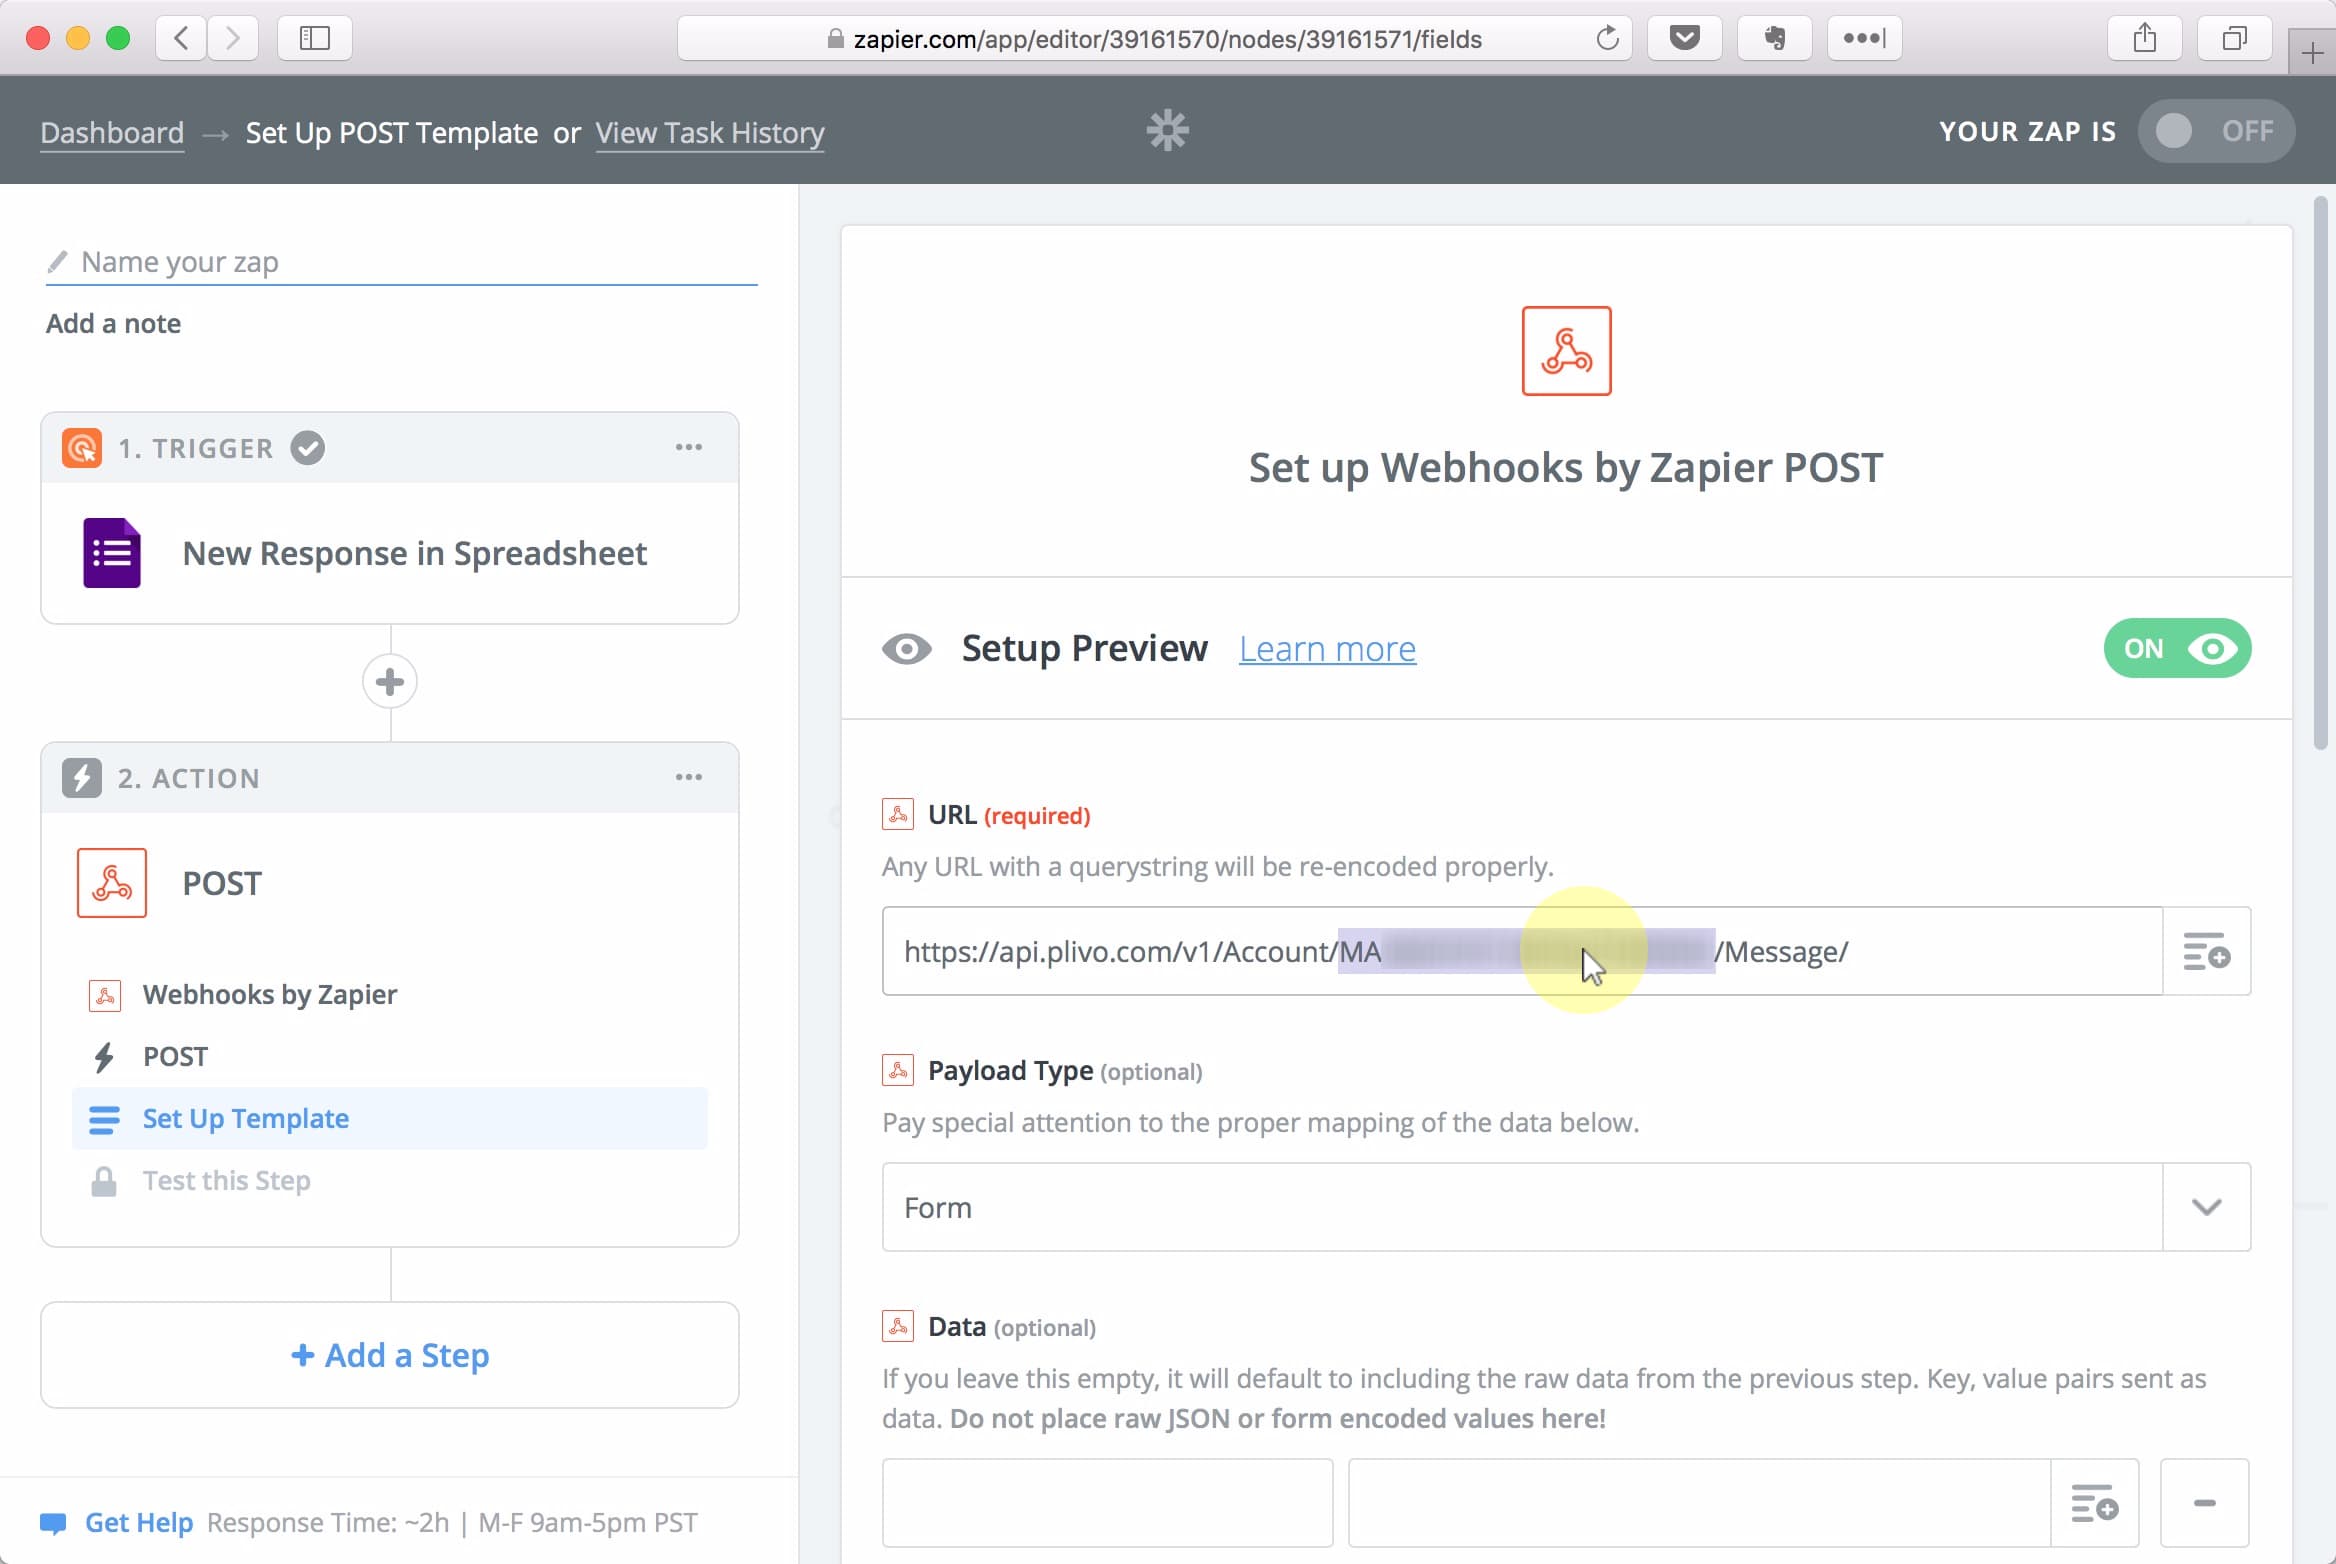The image size is (2336, 1564).
Task: Click the webhook icon beside Payload Type
Action: [898, 1070]
